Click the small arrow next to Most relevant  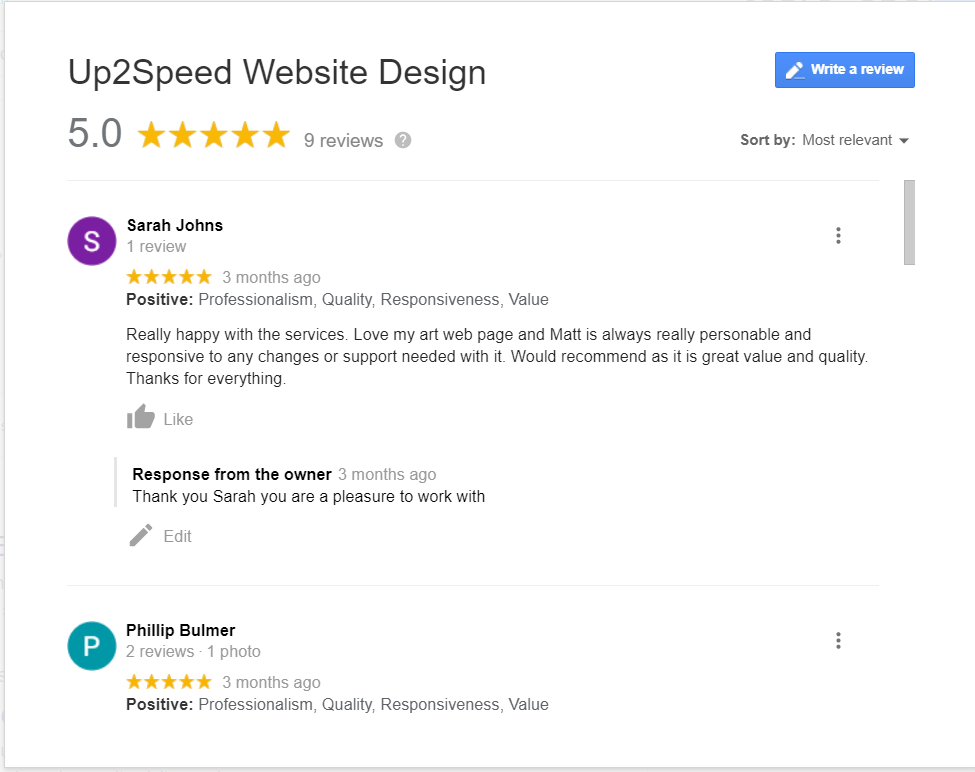[904, 140]
